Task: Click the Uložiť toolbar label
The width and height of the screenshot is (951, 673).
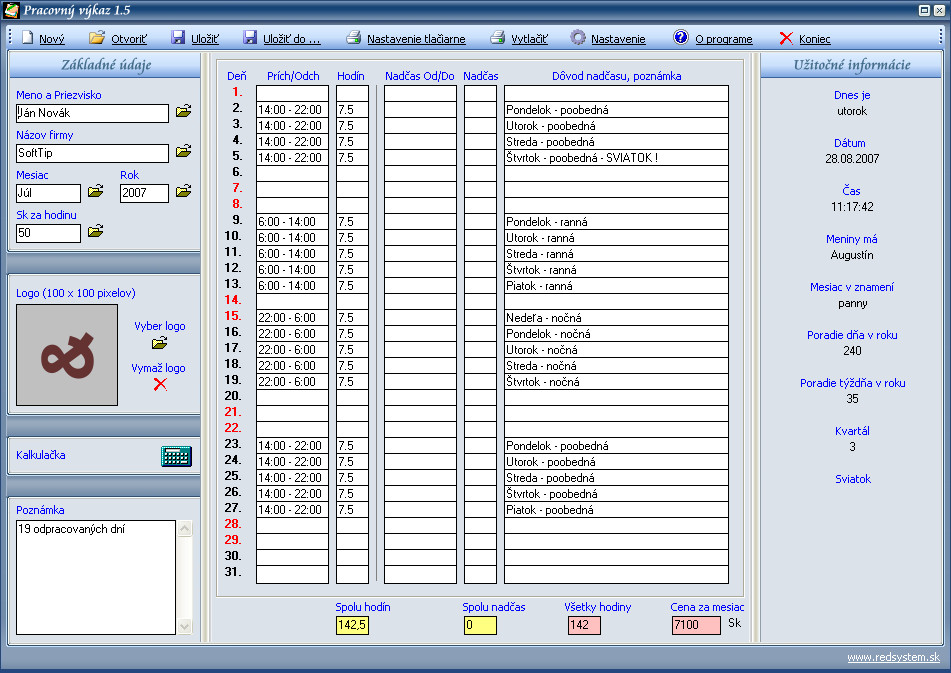Action: coord(205,39)
